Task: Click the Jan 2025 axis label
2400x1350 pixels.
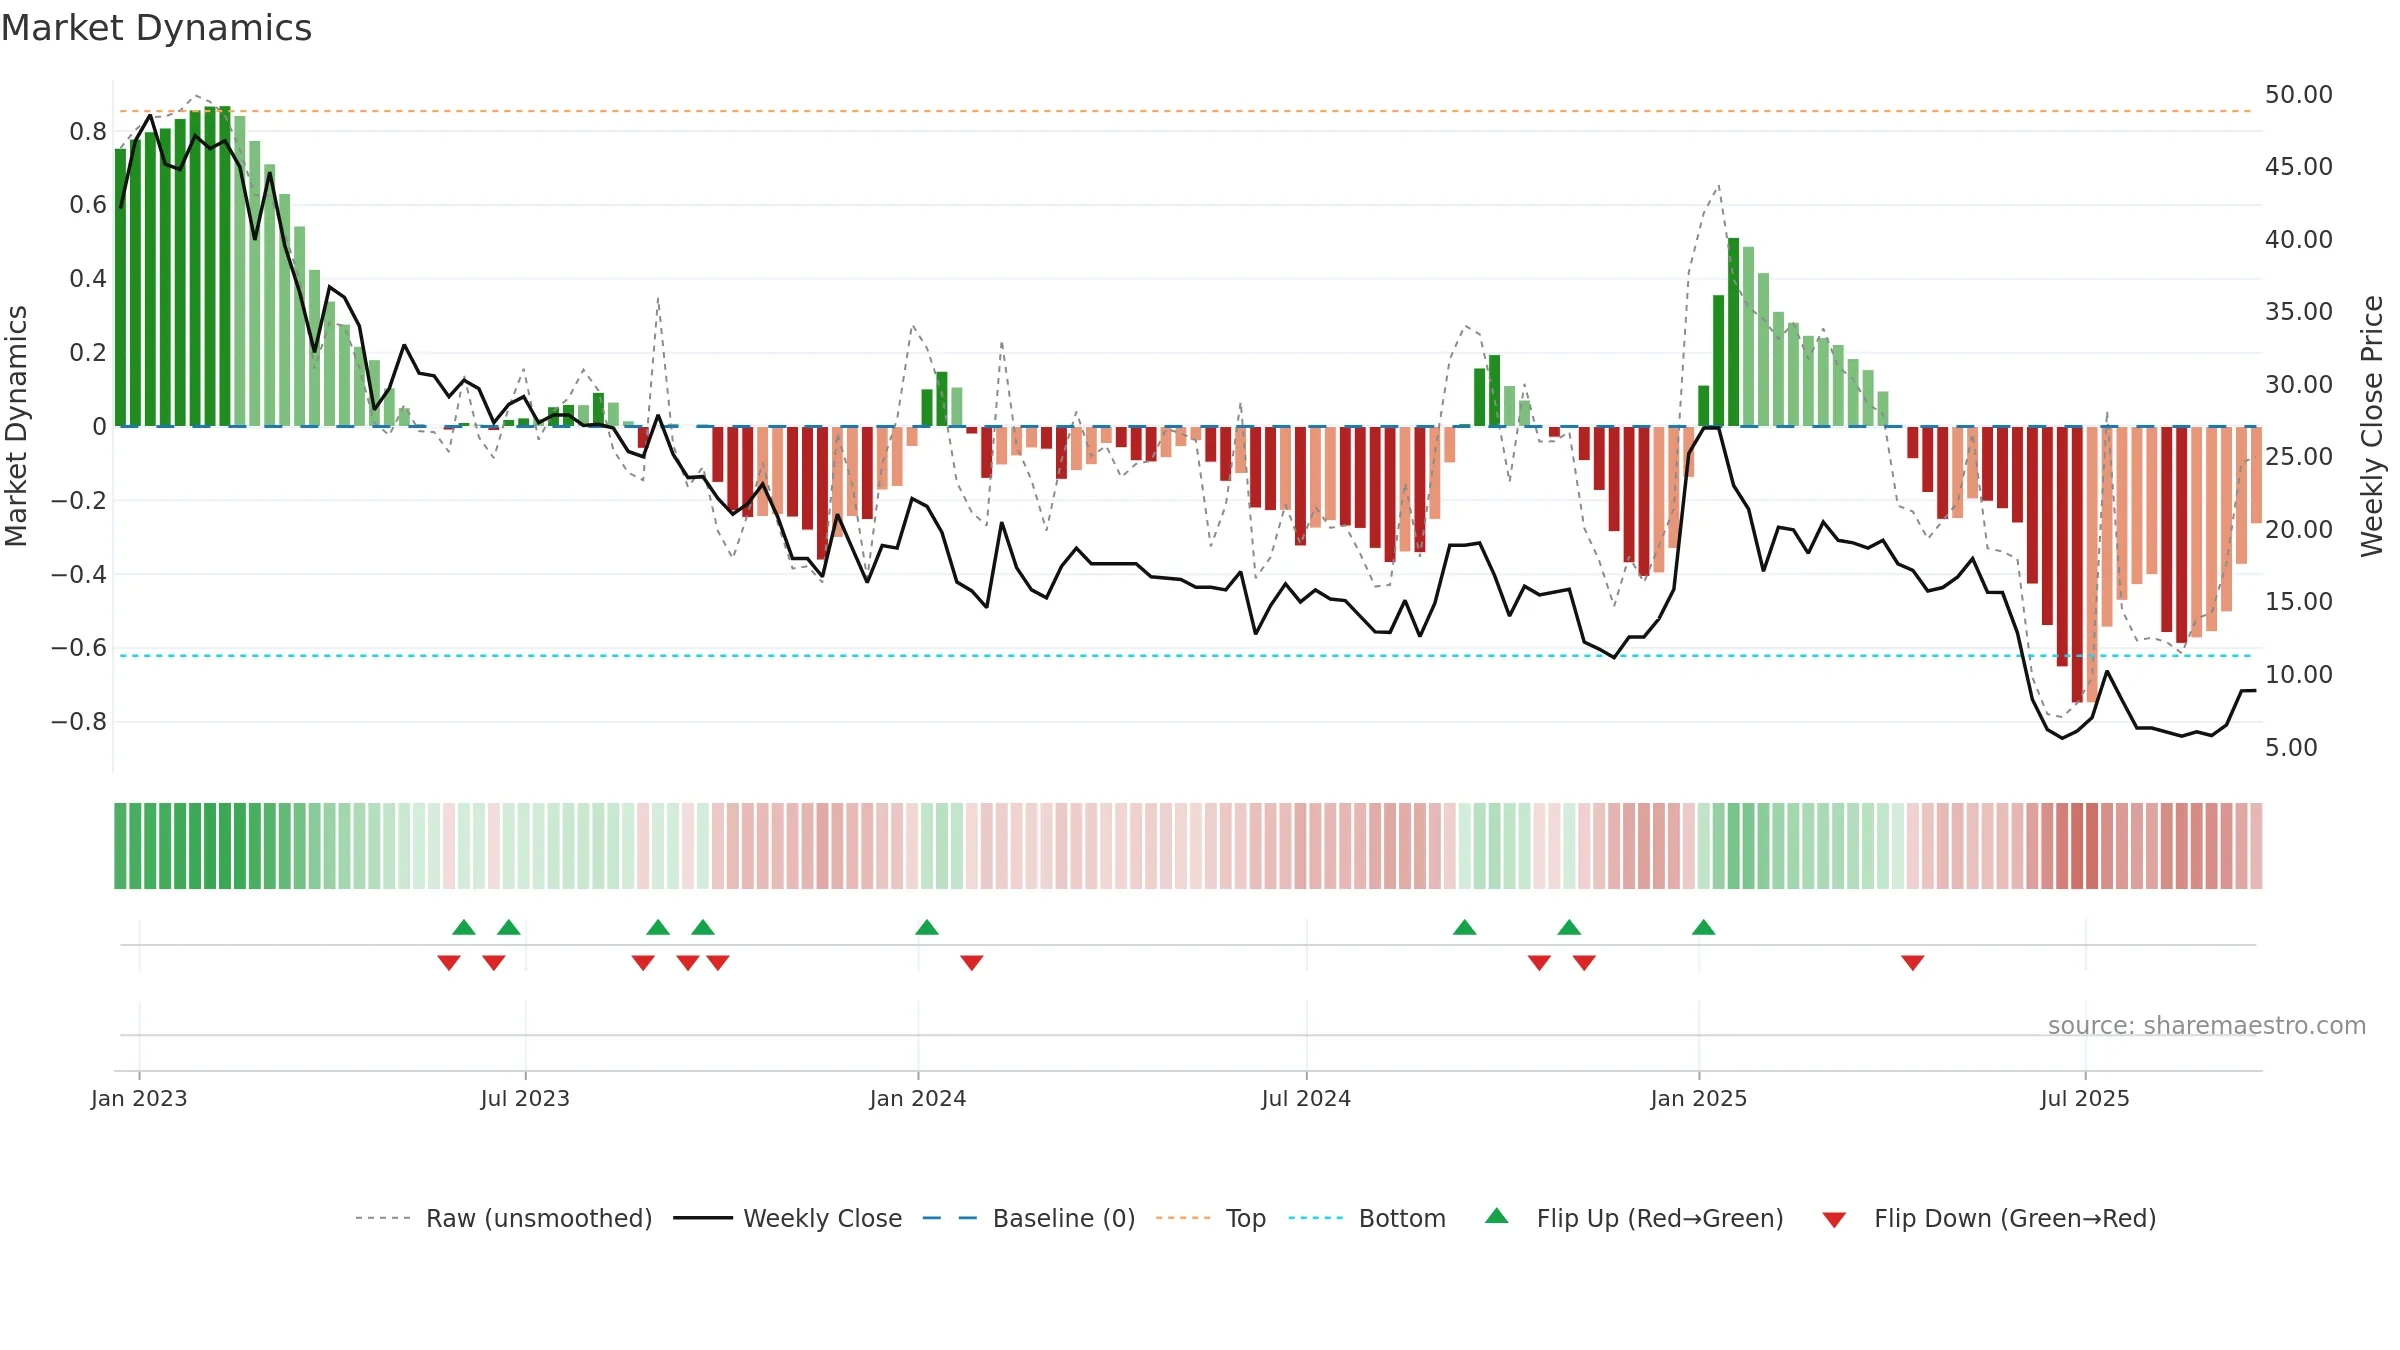Action: pos(1699,1098)
